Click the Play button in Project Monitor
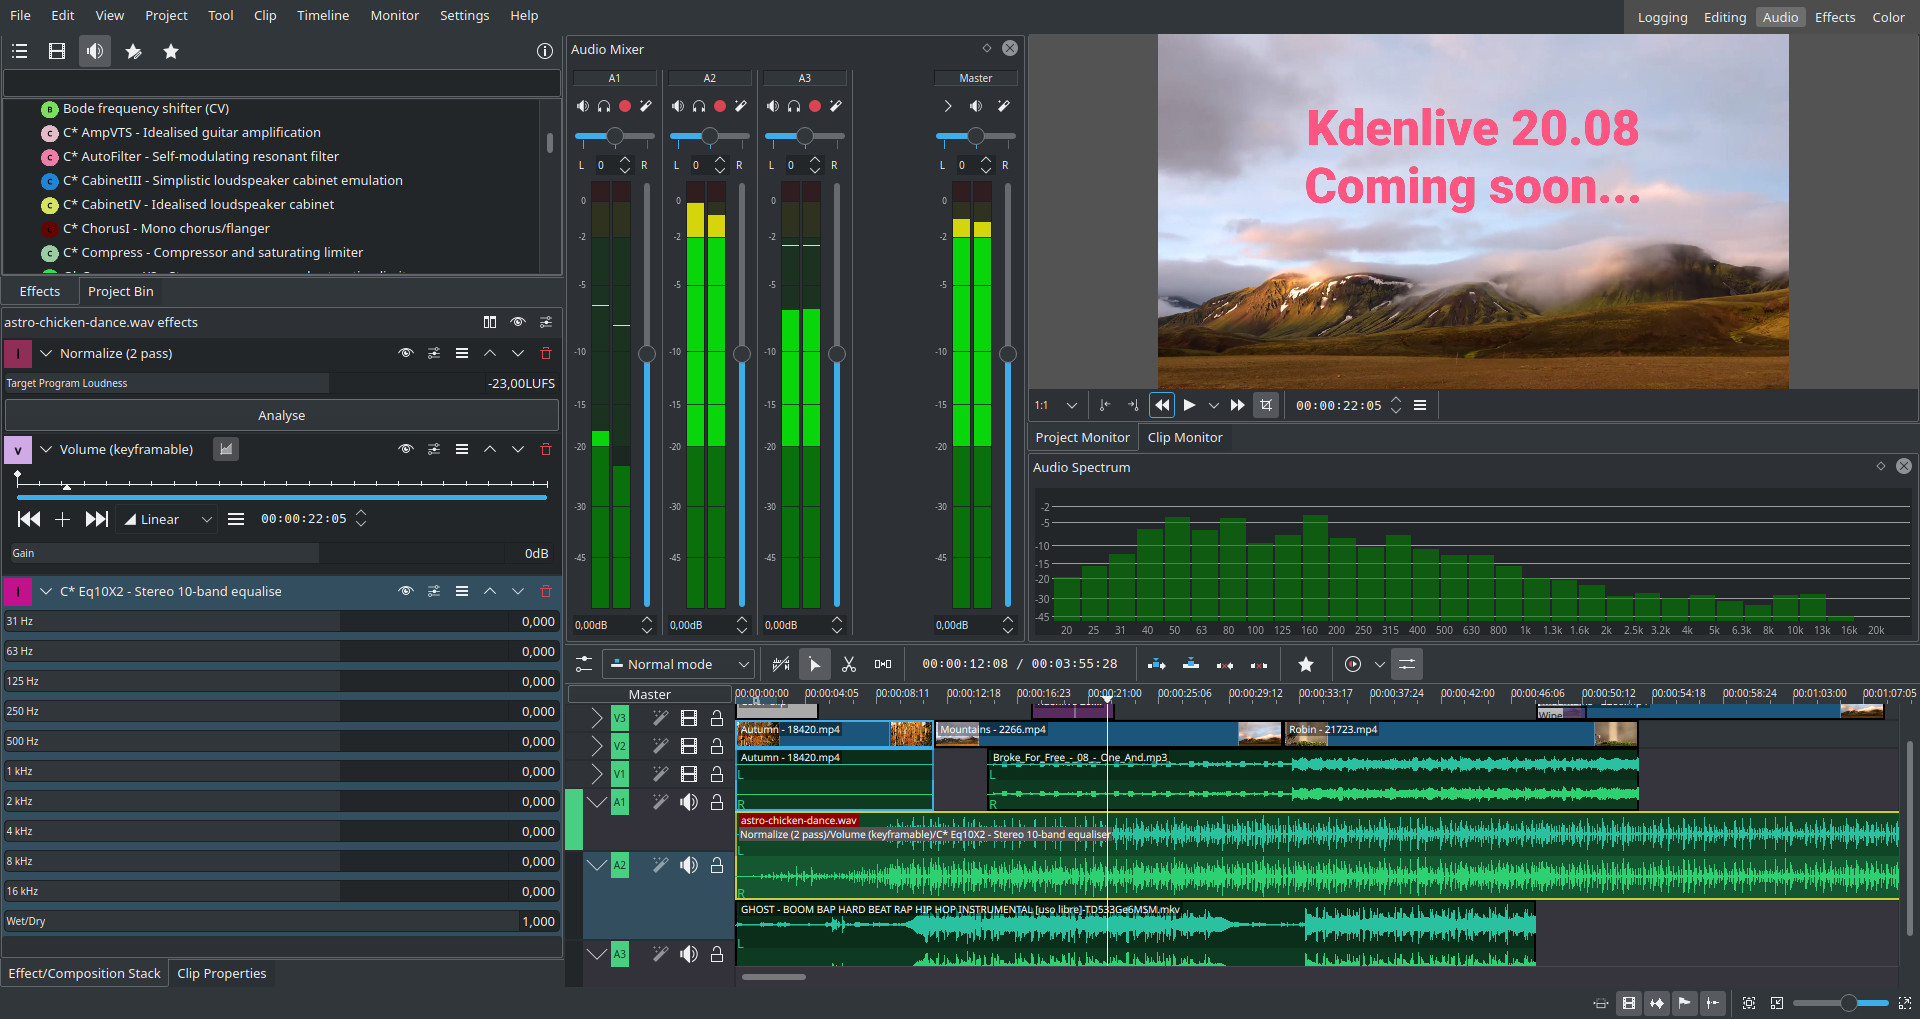 [x=1189, y=405]
